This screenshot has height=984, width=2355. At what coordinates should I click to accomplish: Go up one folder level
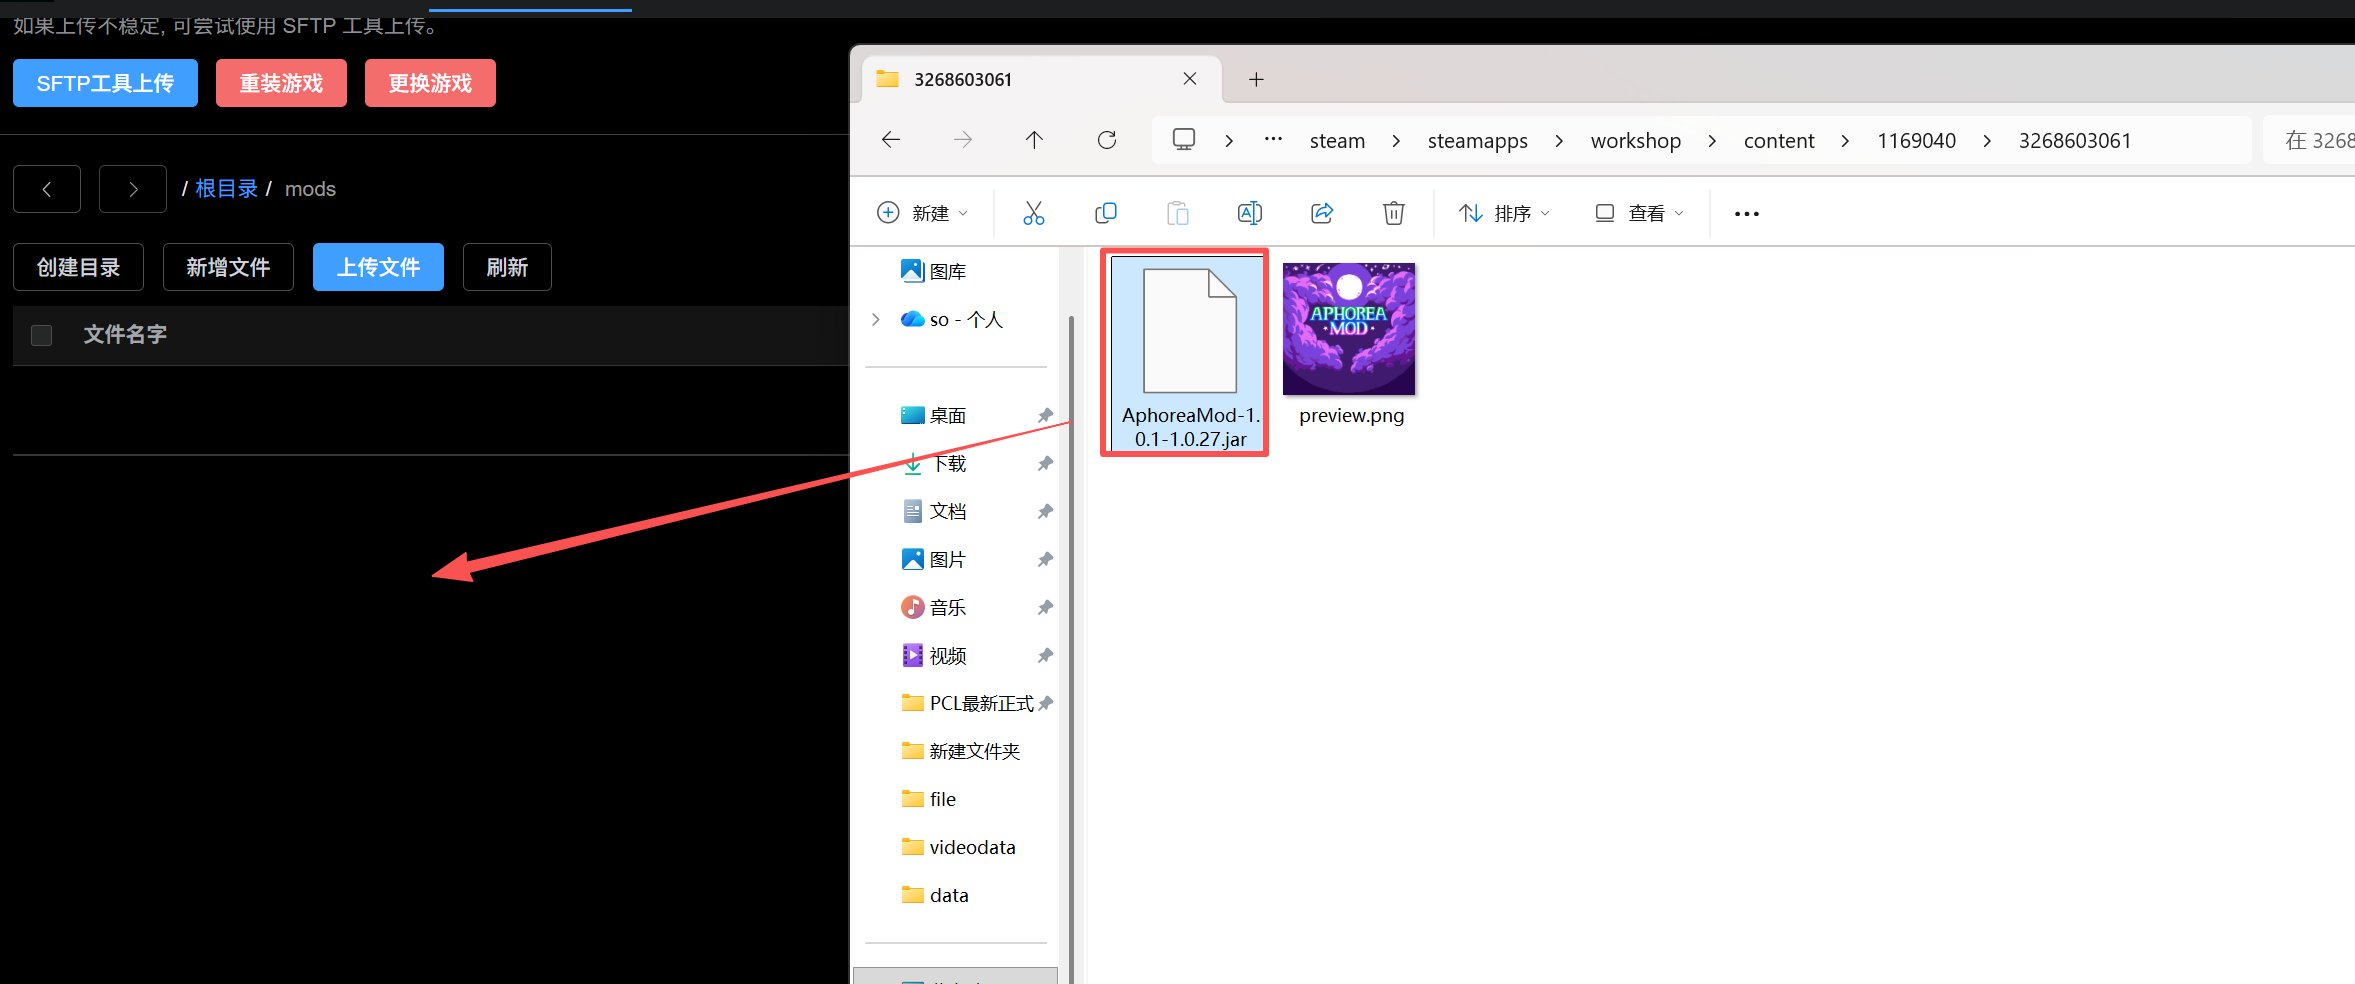[1034, 140]
